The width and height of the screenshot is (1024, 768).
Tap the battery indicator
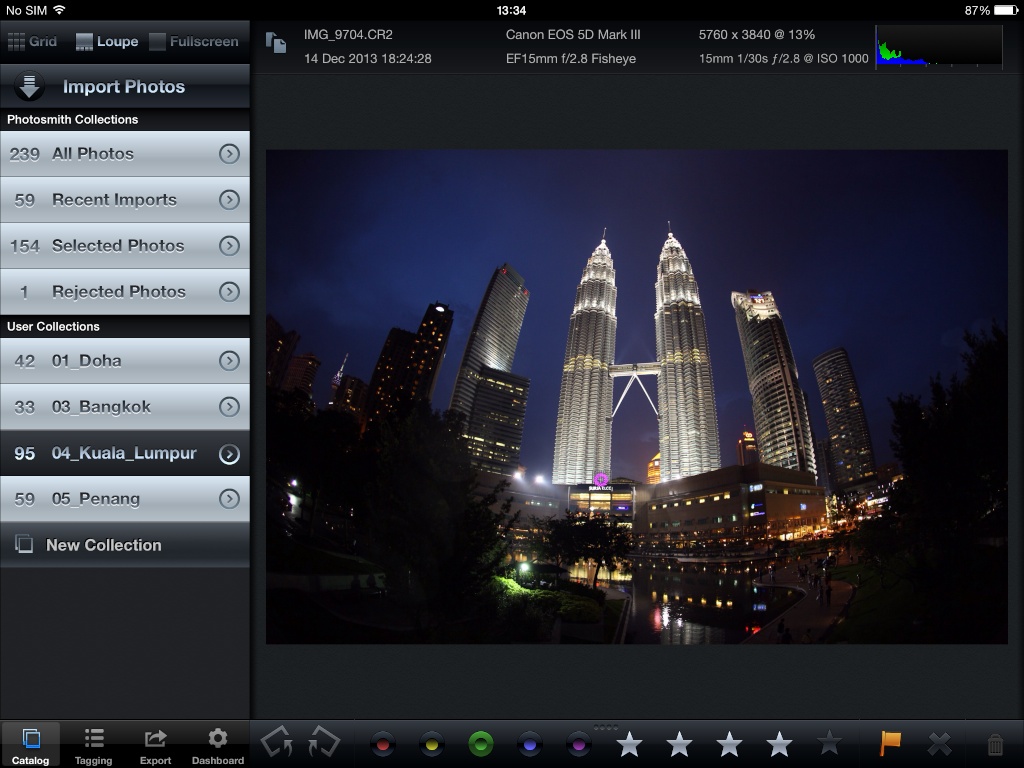click(1006, 10)
